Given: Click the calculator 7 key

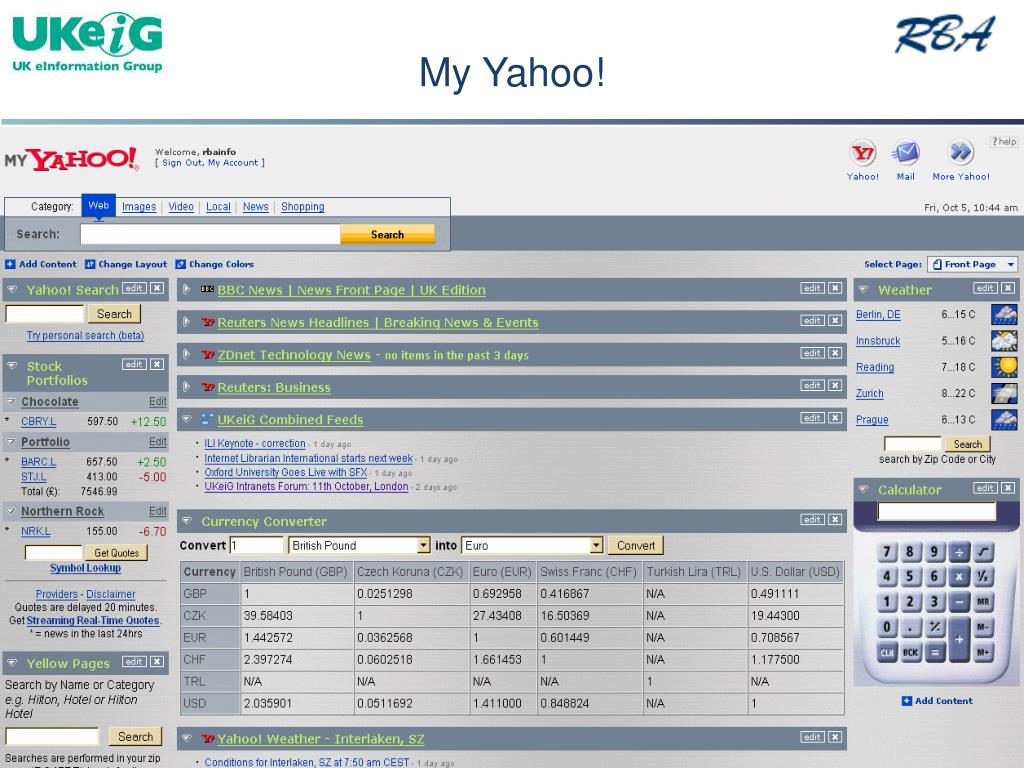Looking at the screenshot, I should (887, 552).
